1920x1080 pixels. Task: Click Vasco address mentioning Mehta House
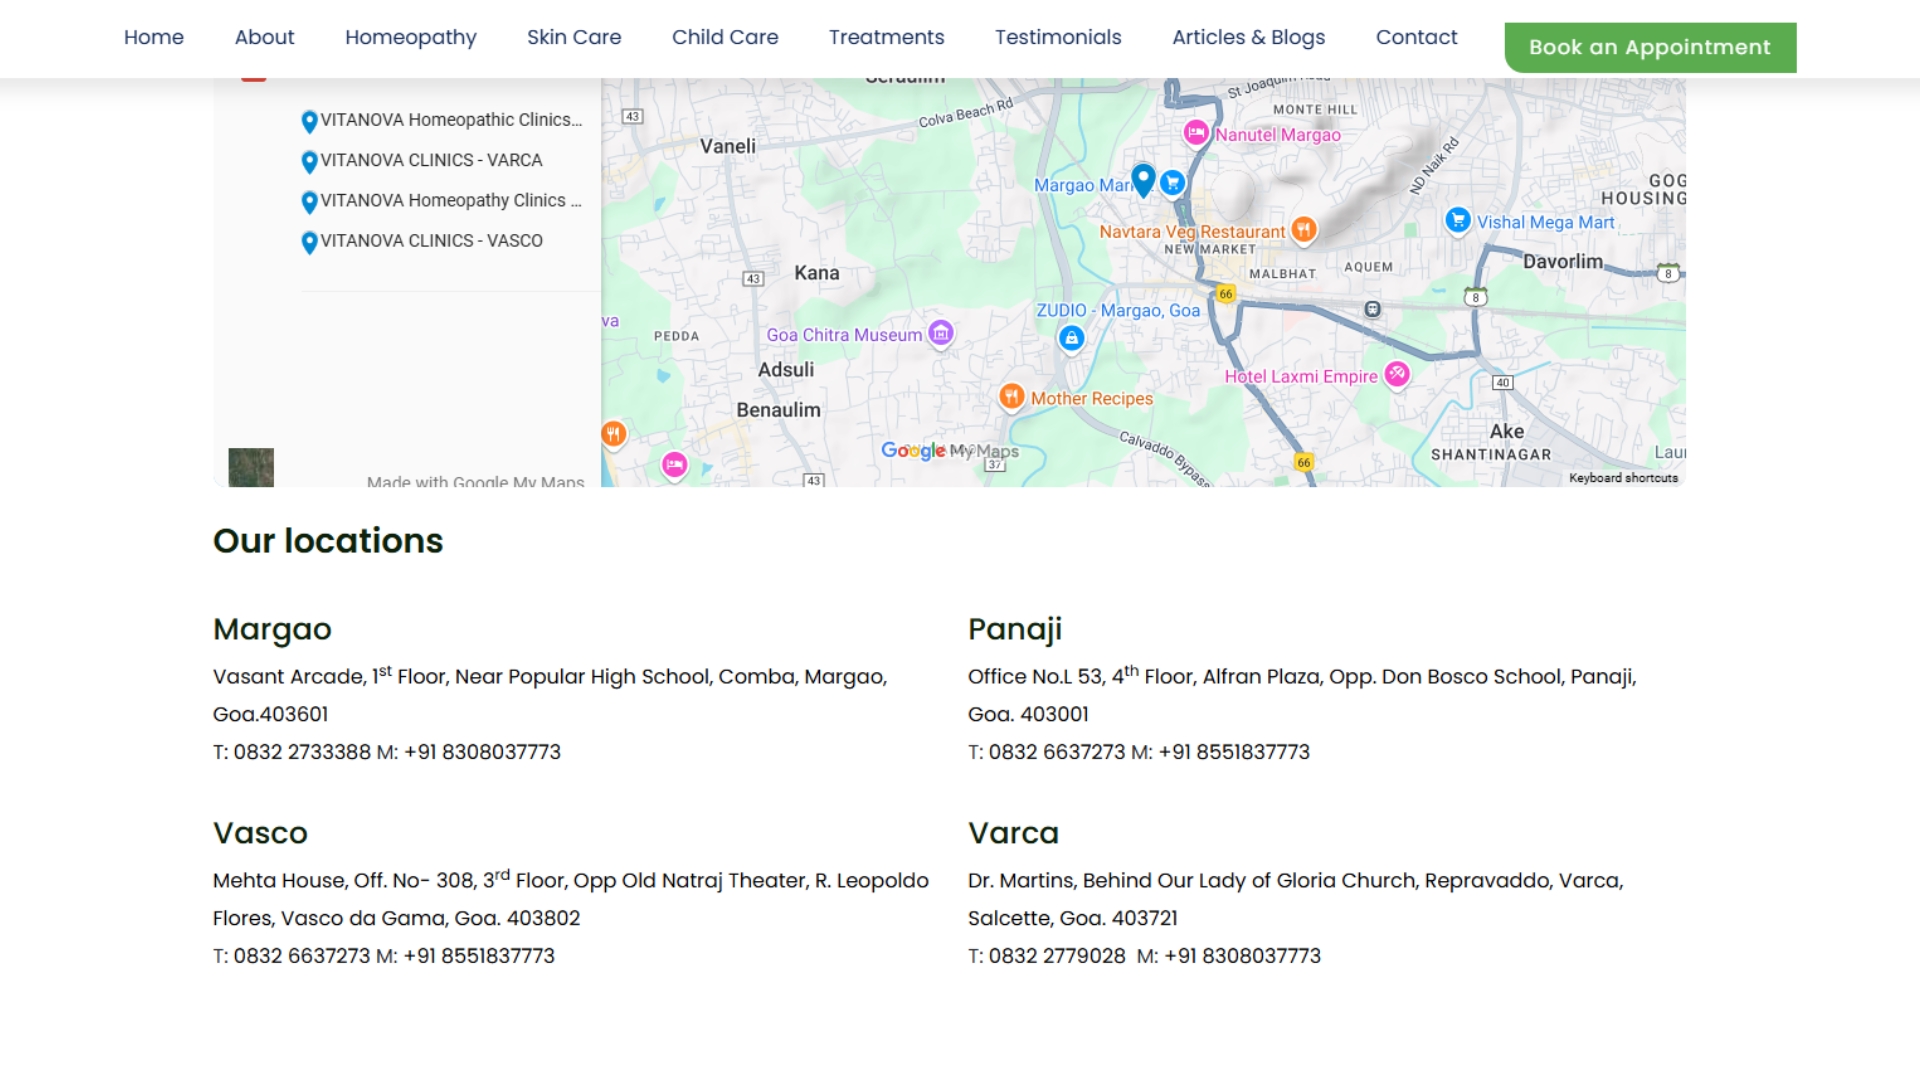point(571,899)
